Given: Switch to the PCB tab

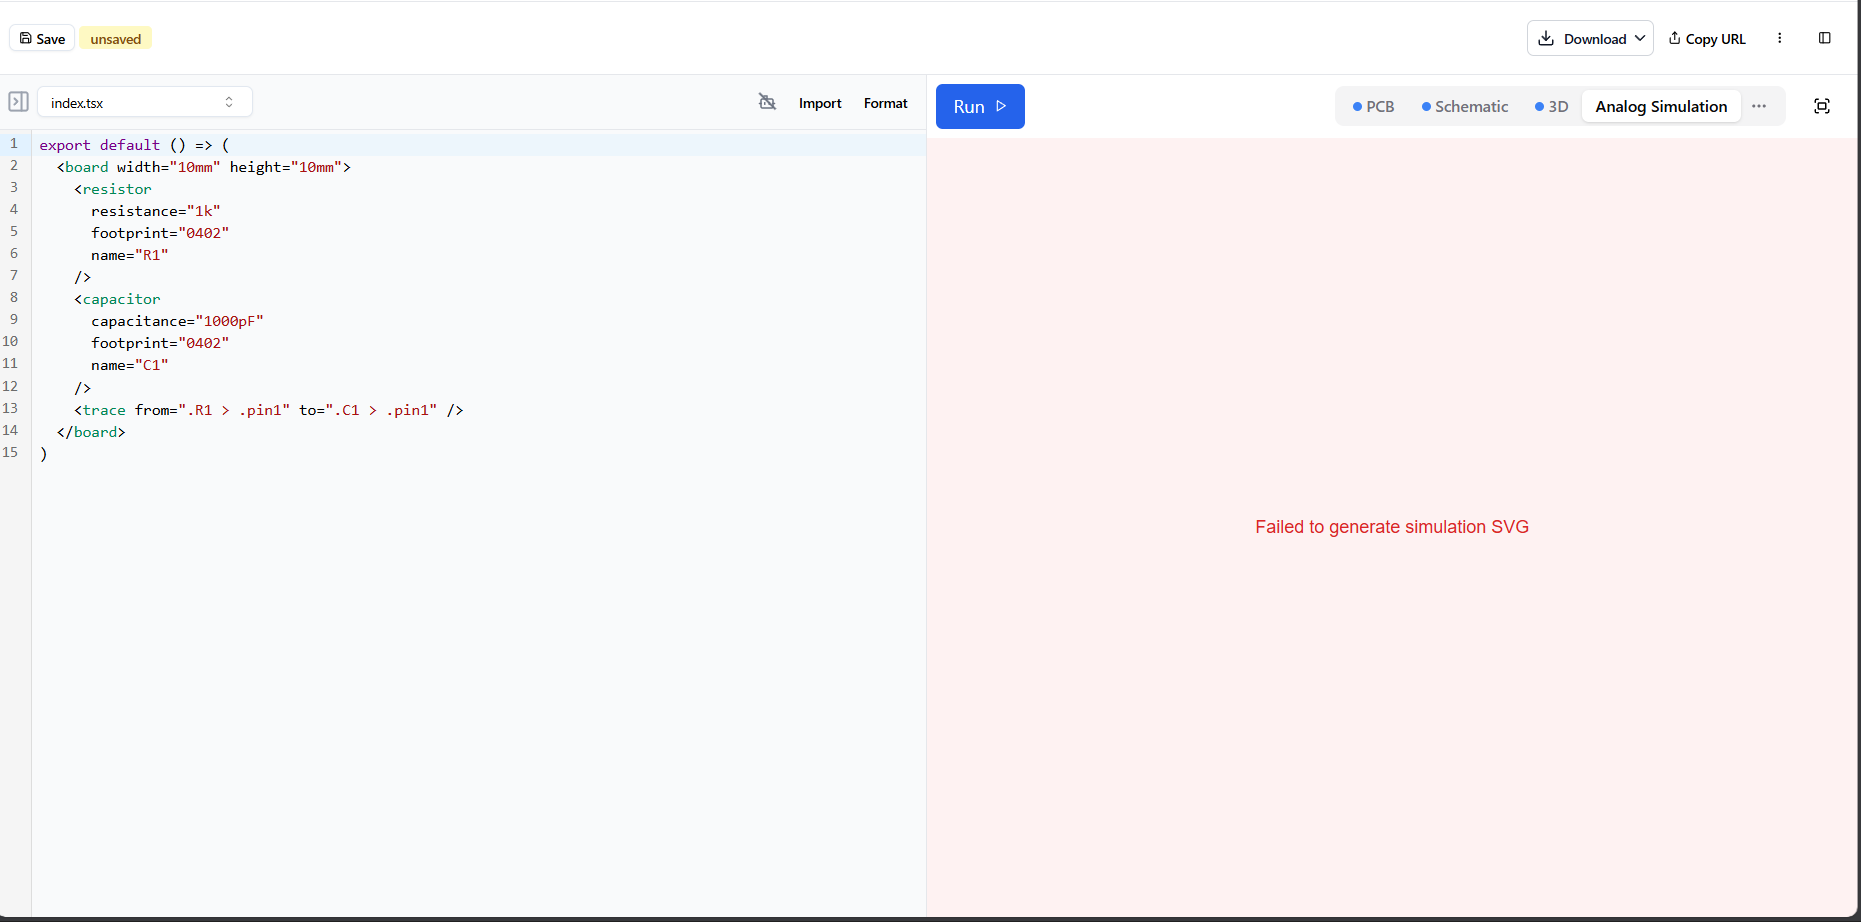Looking at the screenshot, I should (1373, 106).
